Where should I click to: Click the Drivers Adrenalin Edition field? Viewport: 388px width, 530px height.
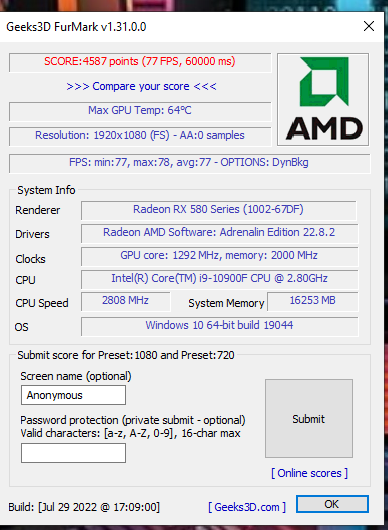[x=220, y=233]
